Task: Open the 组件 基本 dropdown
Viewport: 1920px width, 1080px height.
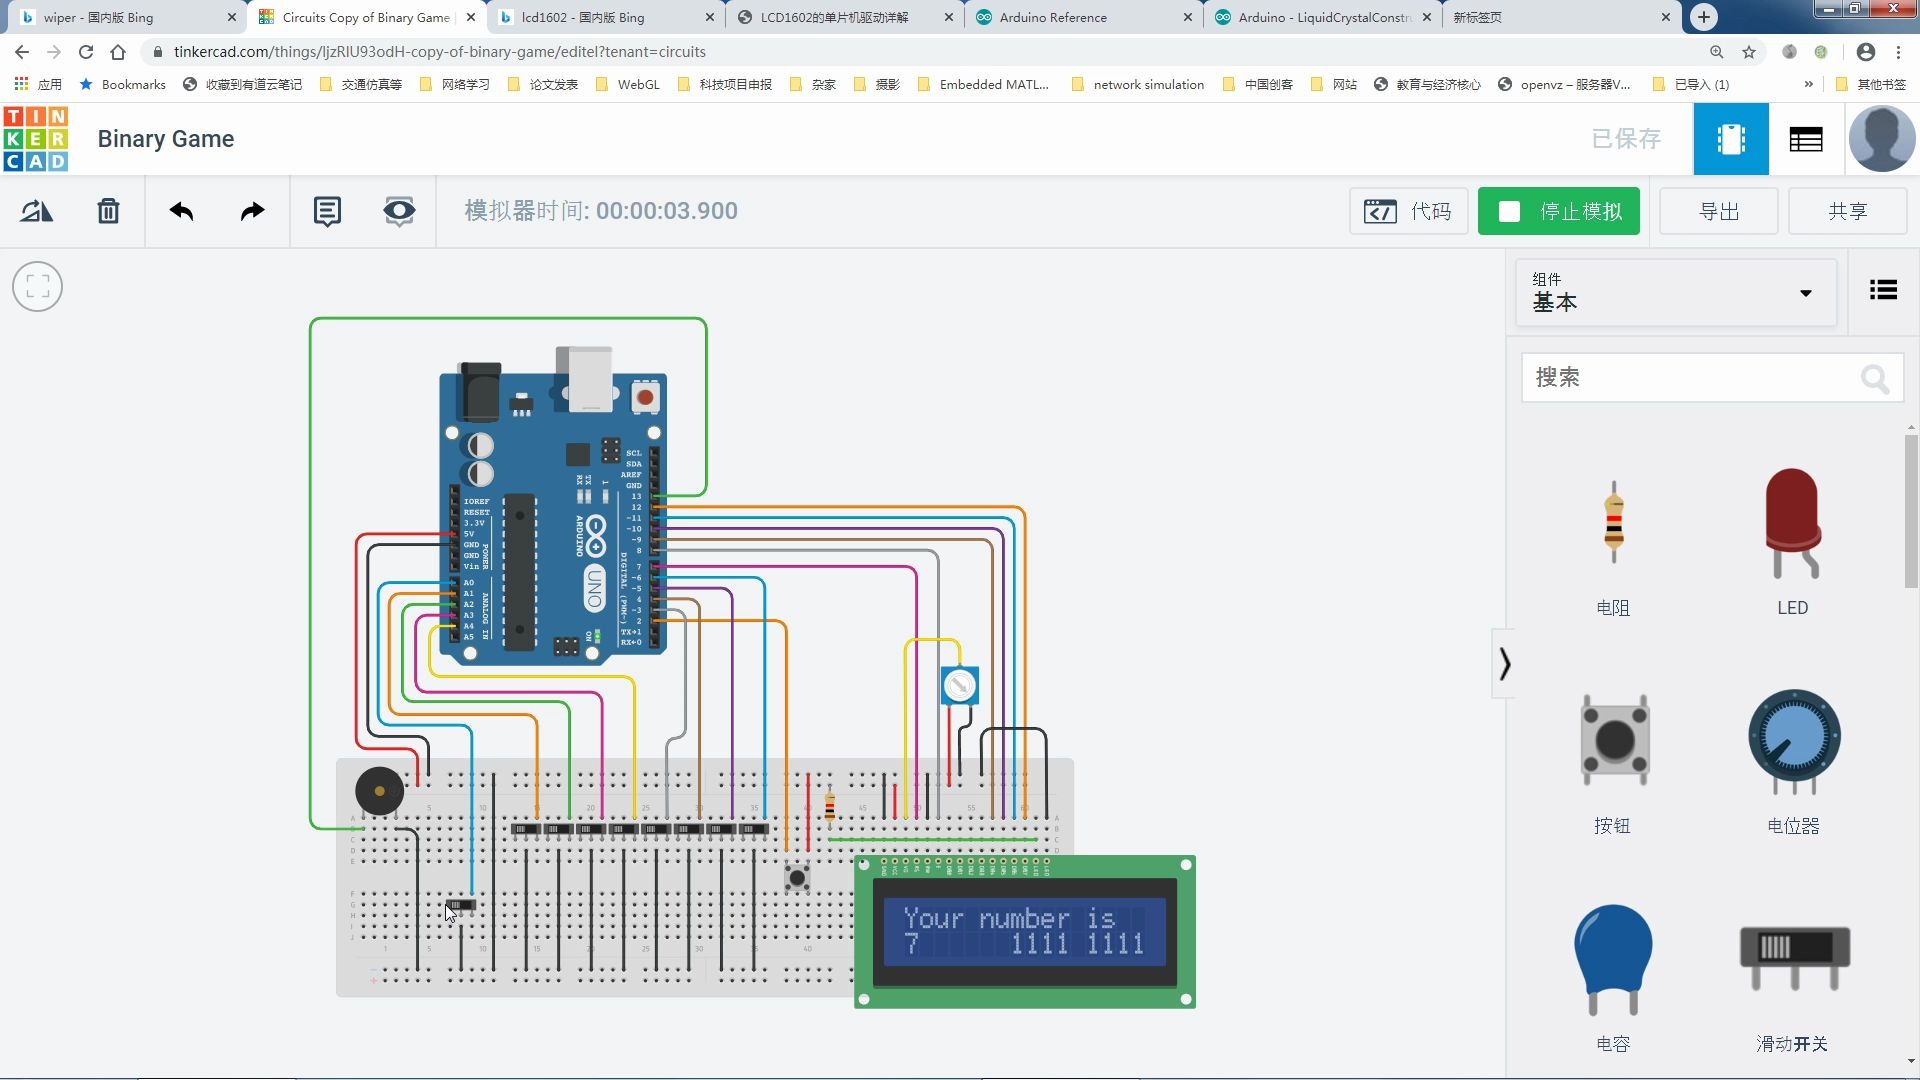Action: click(1676, 292)
